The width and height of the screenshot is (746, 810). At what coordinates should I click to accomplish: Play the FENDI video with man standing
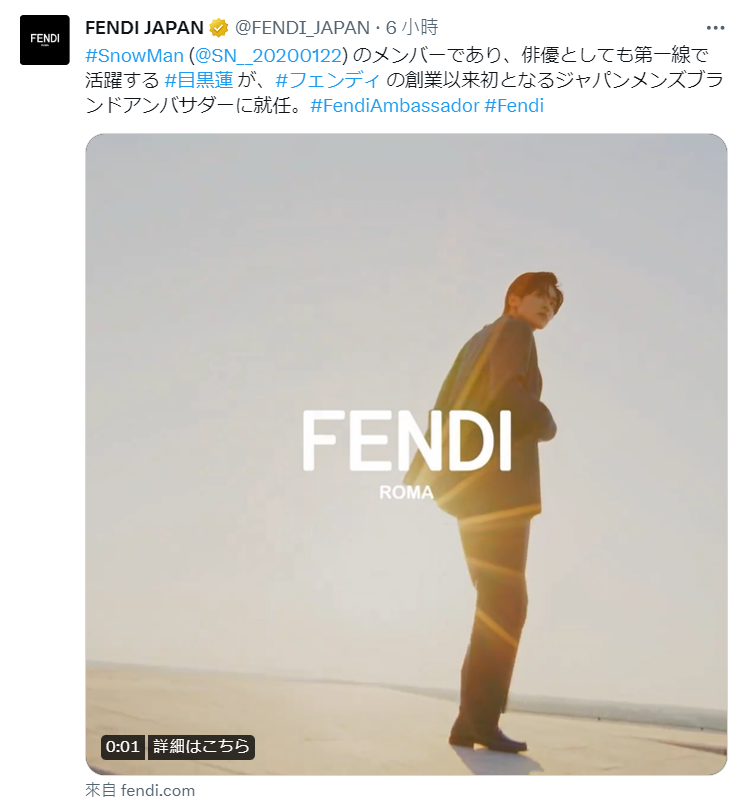(407, 454)
